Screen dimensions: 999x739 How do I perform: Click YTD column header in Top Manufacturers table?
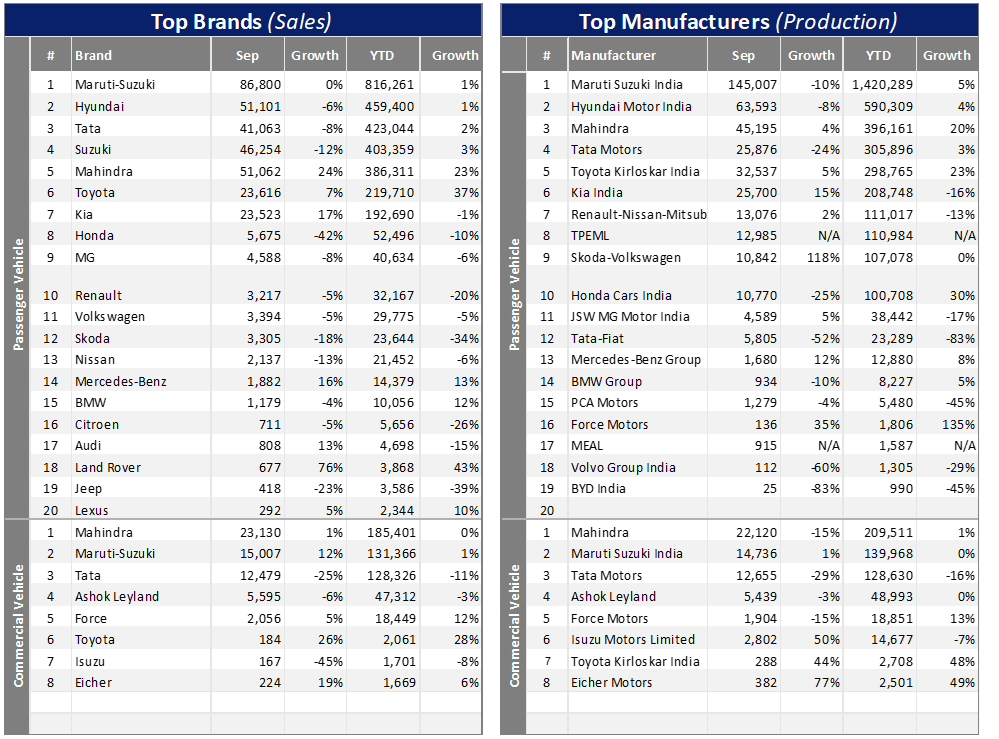coord(877,56)
